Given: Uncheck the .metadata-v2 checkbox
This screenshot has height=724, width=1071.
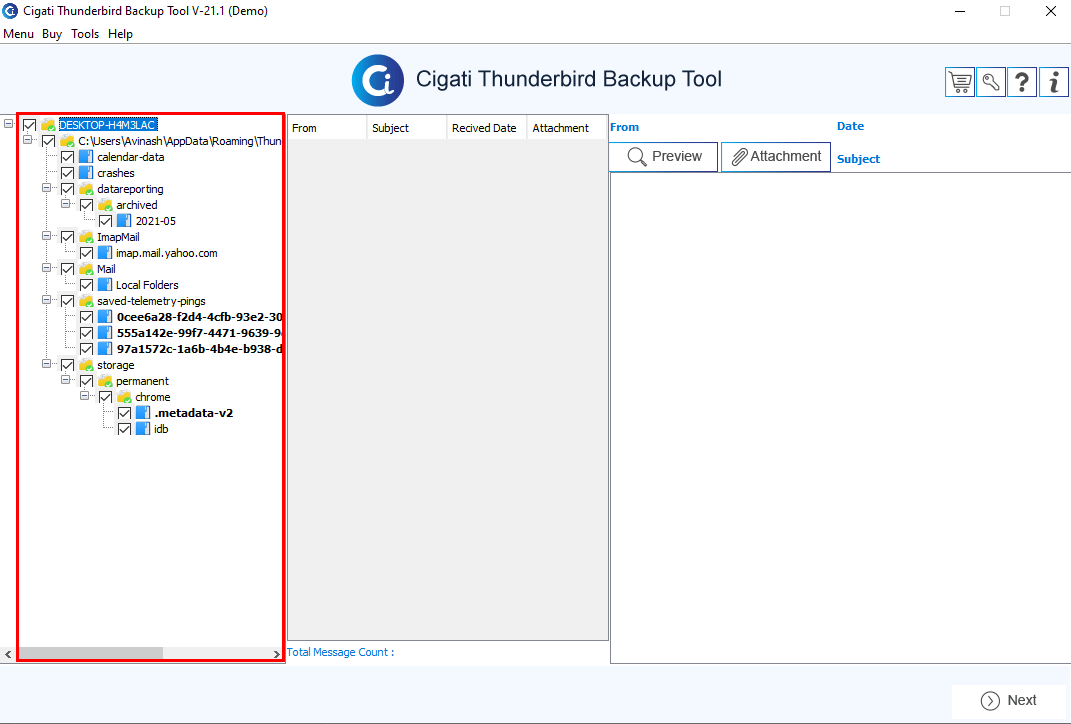Looking at the screenshot, I should [125, 413].
